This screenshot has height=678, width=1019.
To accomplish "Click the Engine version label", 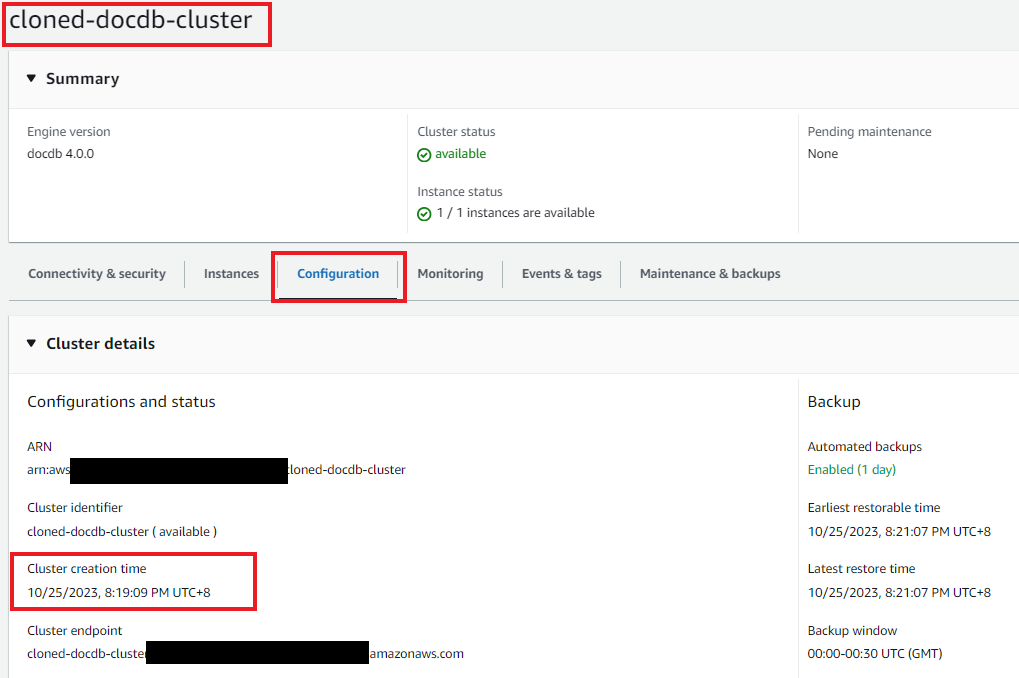I will coord(68,131).
